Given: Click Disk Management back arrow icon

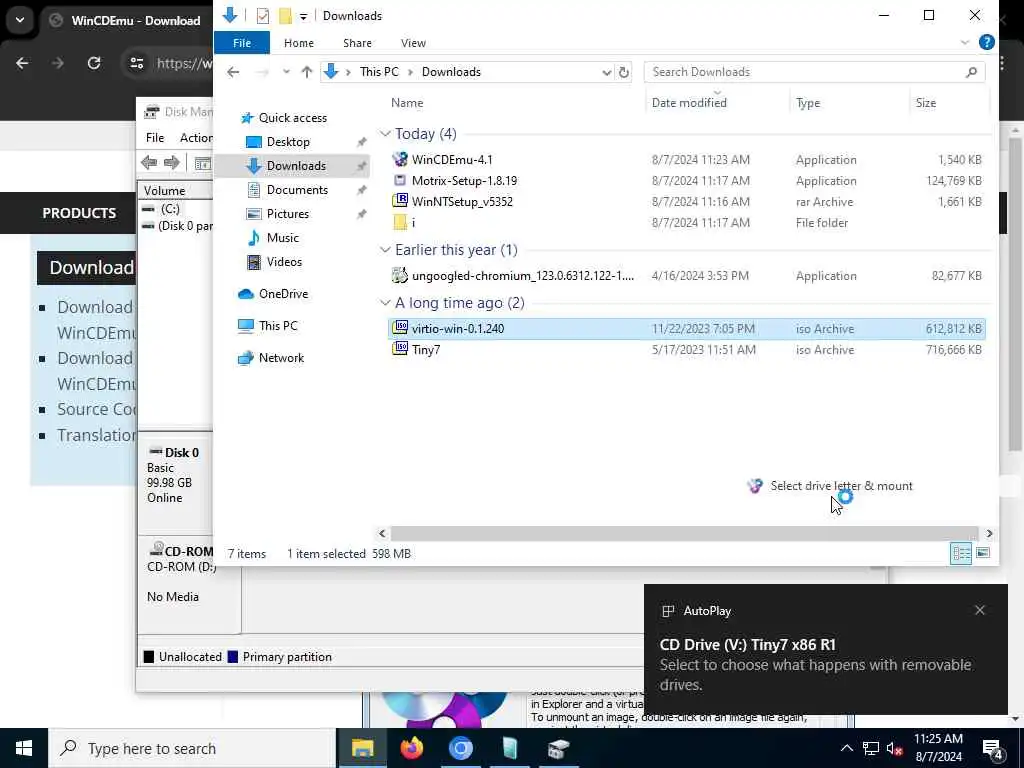Looking at the screenshot, I should click(149, 163).
